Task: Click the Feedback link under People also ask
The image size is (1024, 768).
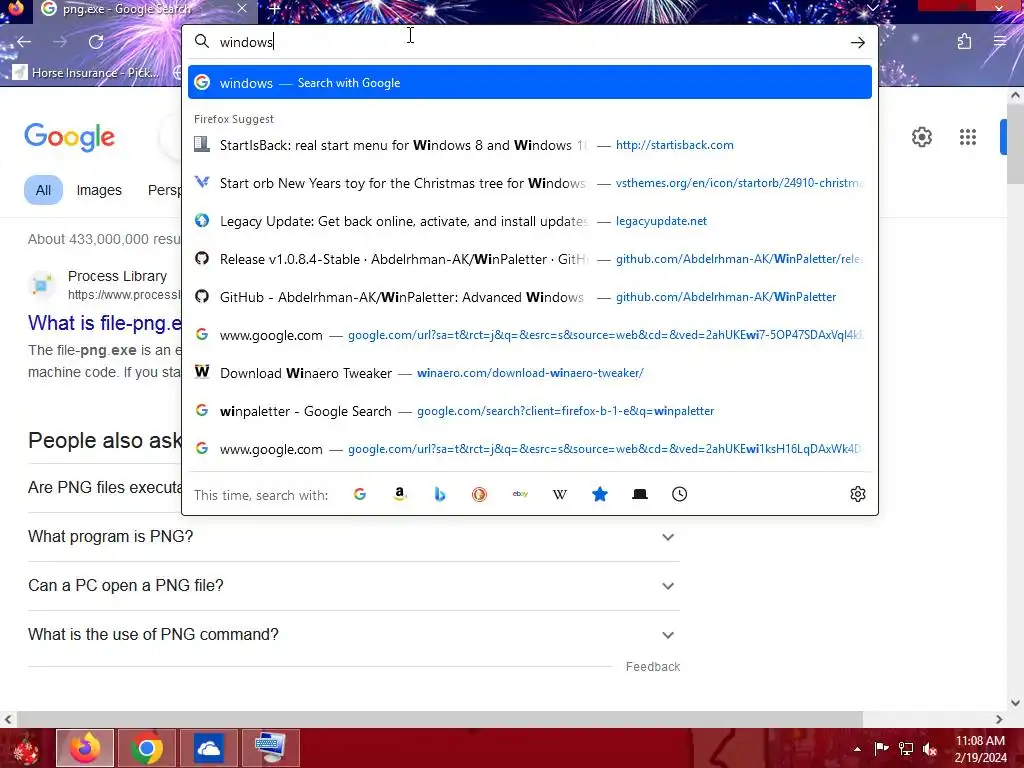Action: tap(652, 667)
